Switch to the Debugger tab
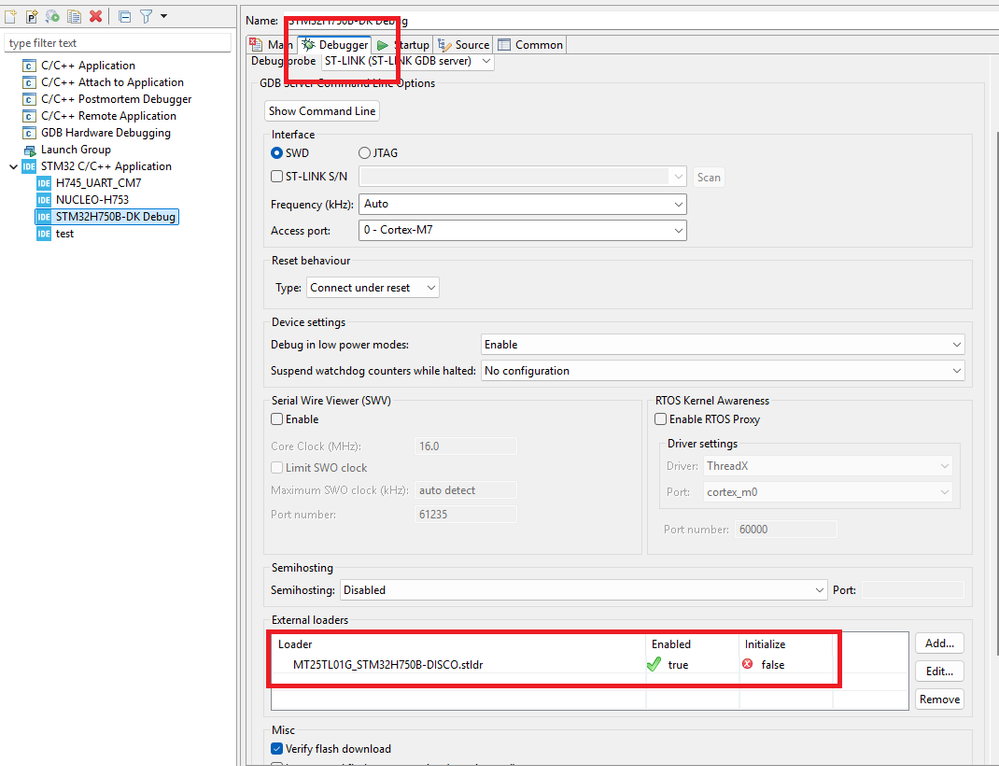This screenshot has width=999, height=766. [334, 45]
